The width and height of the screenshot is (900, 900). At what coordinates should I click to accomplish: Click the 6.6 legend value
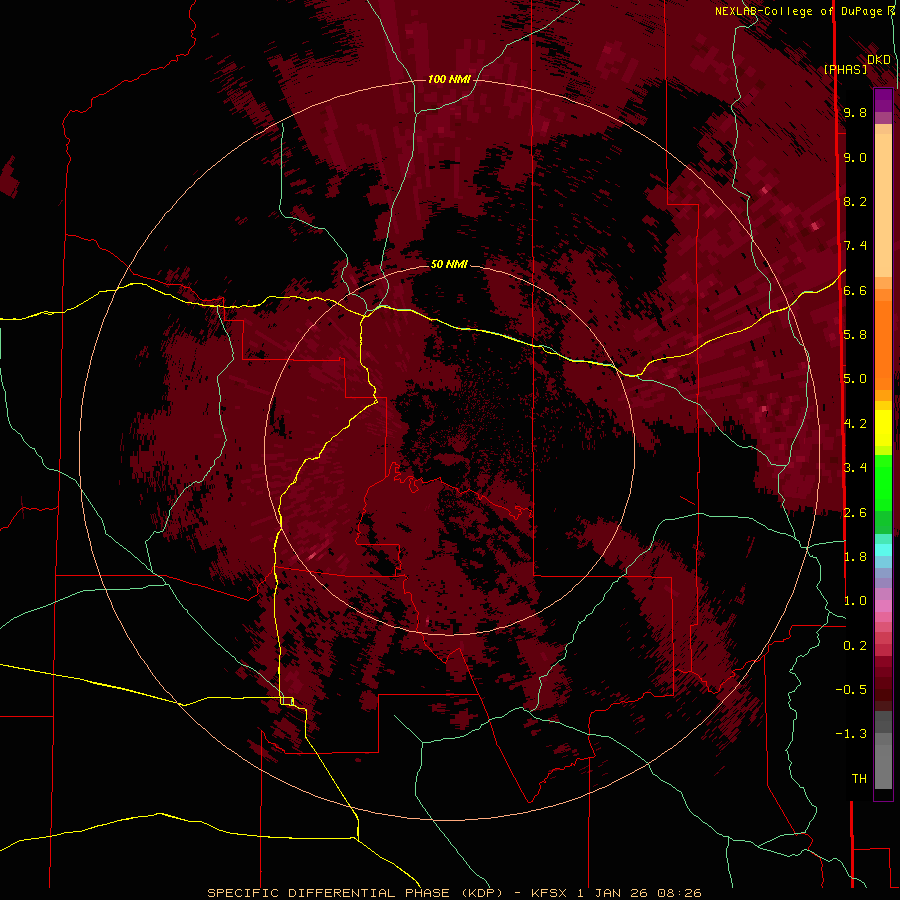(855, 290)
